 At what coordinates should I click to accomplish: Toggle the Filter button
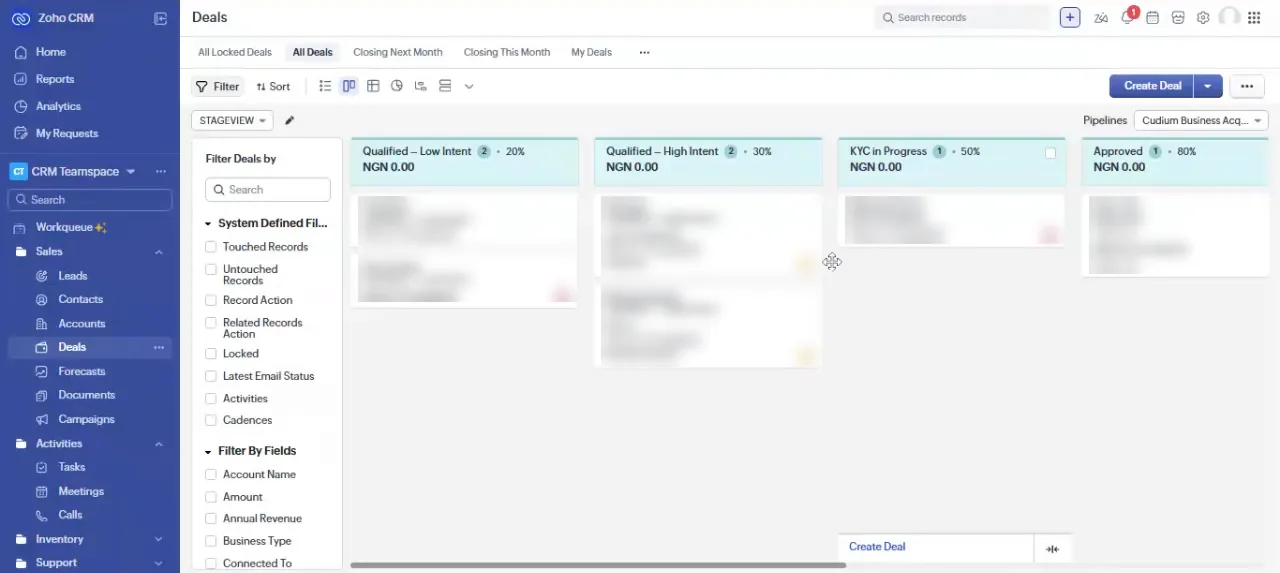(x=217, y=86)
